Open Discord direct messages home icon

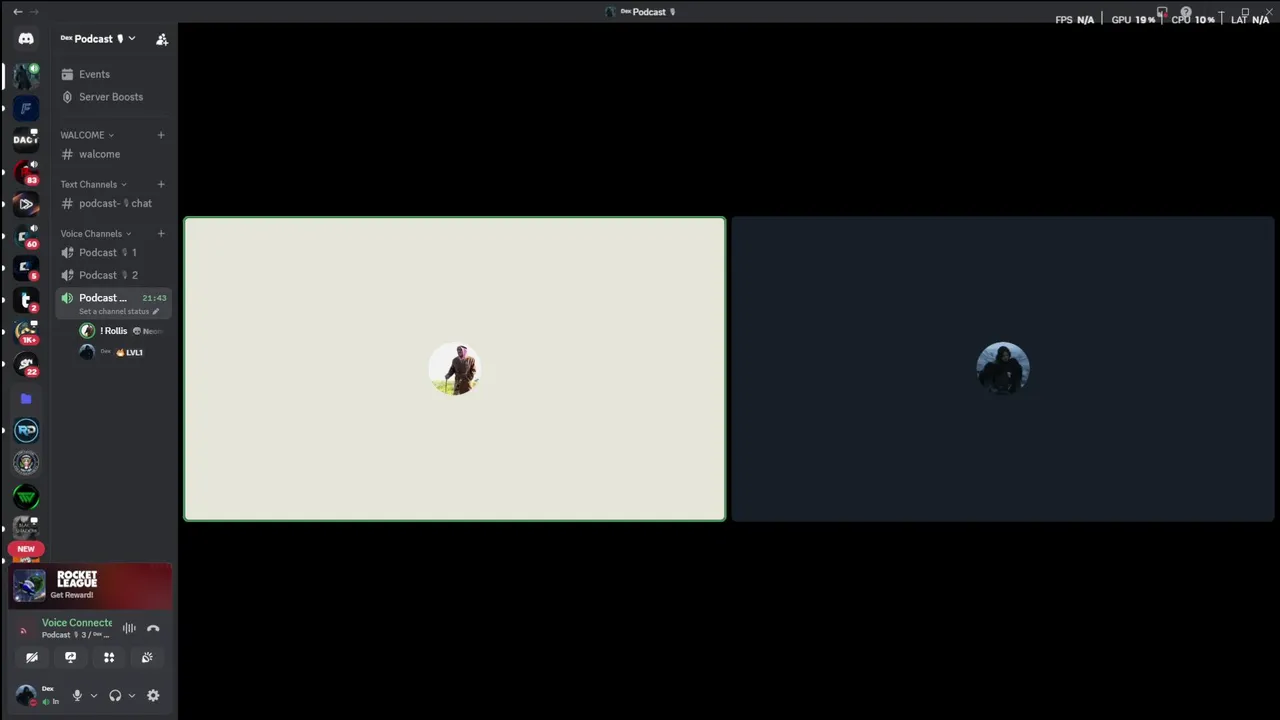click(x=26, y=39)
